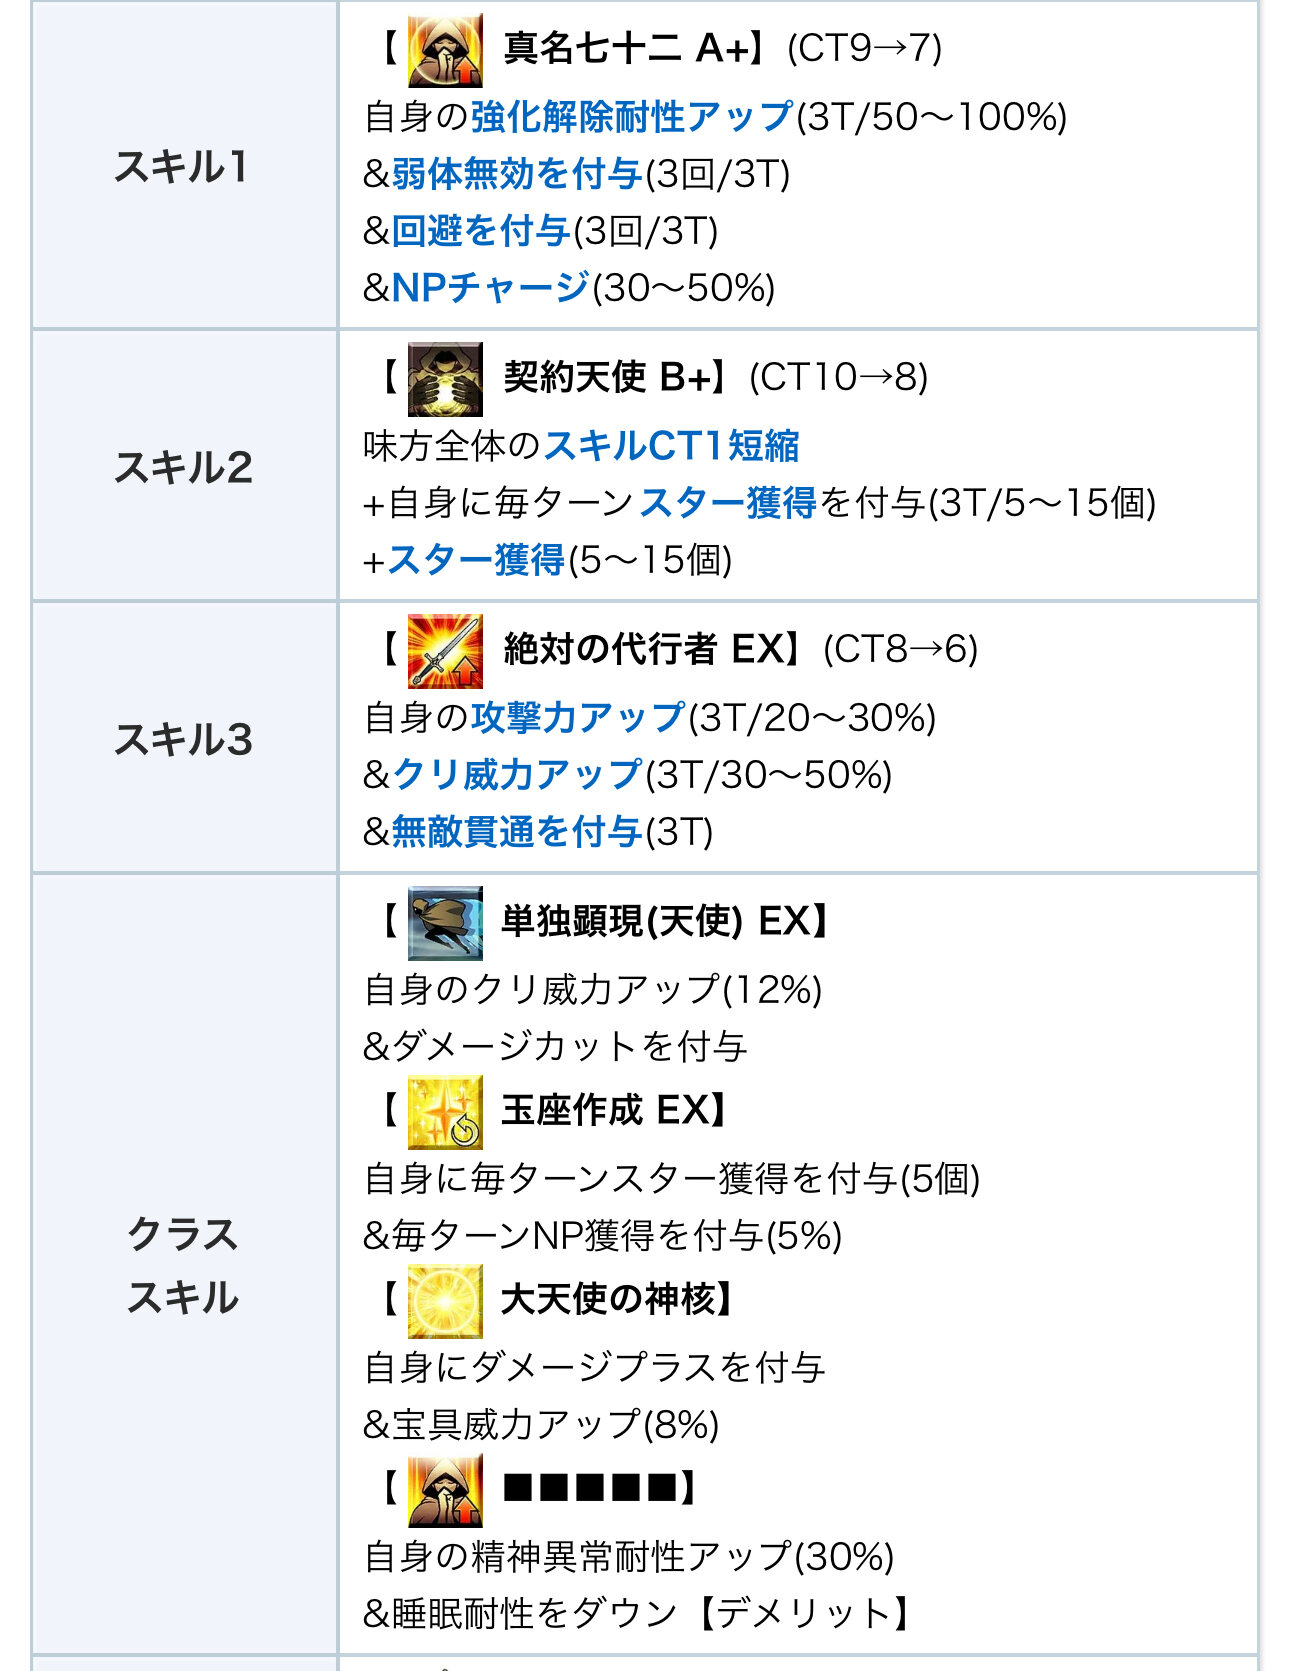
Task: Open the NPチャージ link
Action: 491,288
